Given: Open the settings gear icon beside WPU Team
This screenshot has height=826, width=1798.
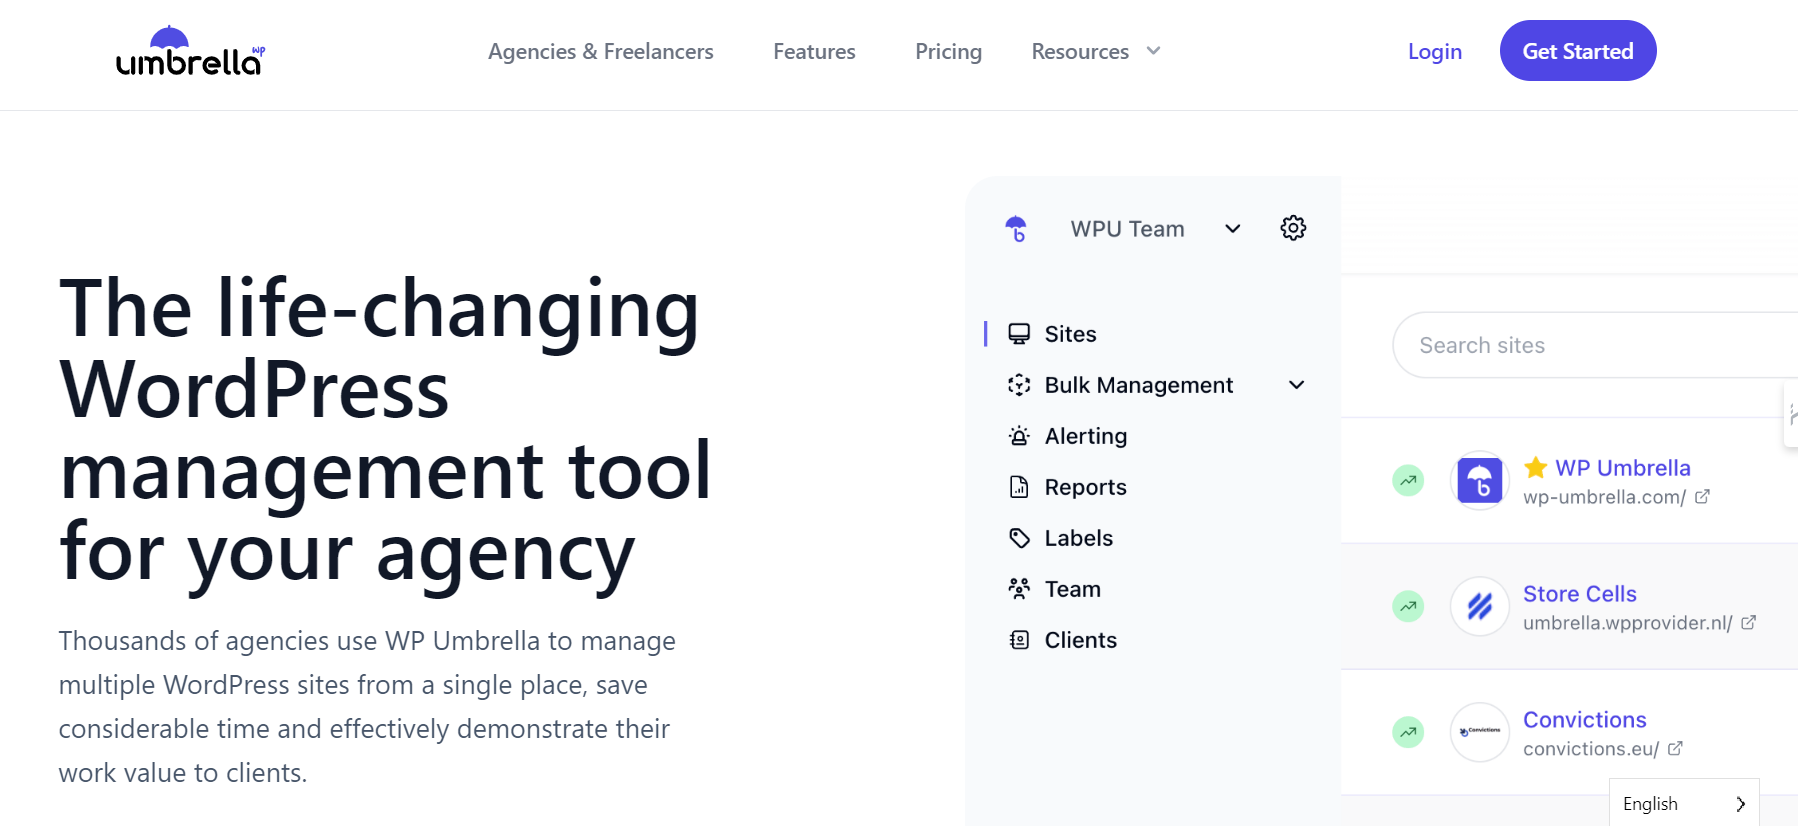Looking at the screenshot, I should tap(1293, 228).
